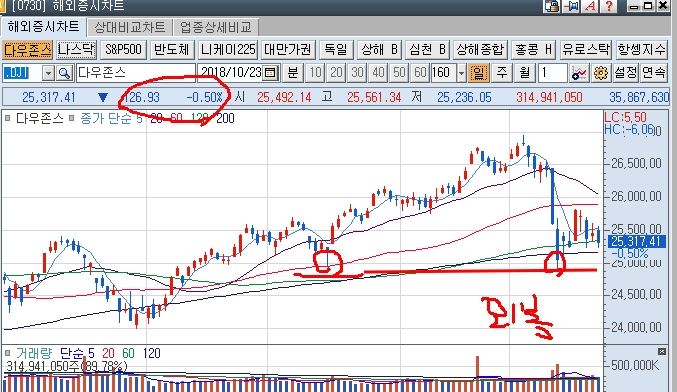
Task: Select the 니케이225 index button
Action: (228, 50)
